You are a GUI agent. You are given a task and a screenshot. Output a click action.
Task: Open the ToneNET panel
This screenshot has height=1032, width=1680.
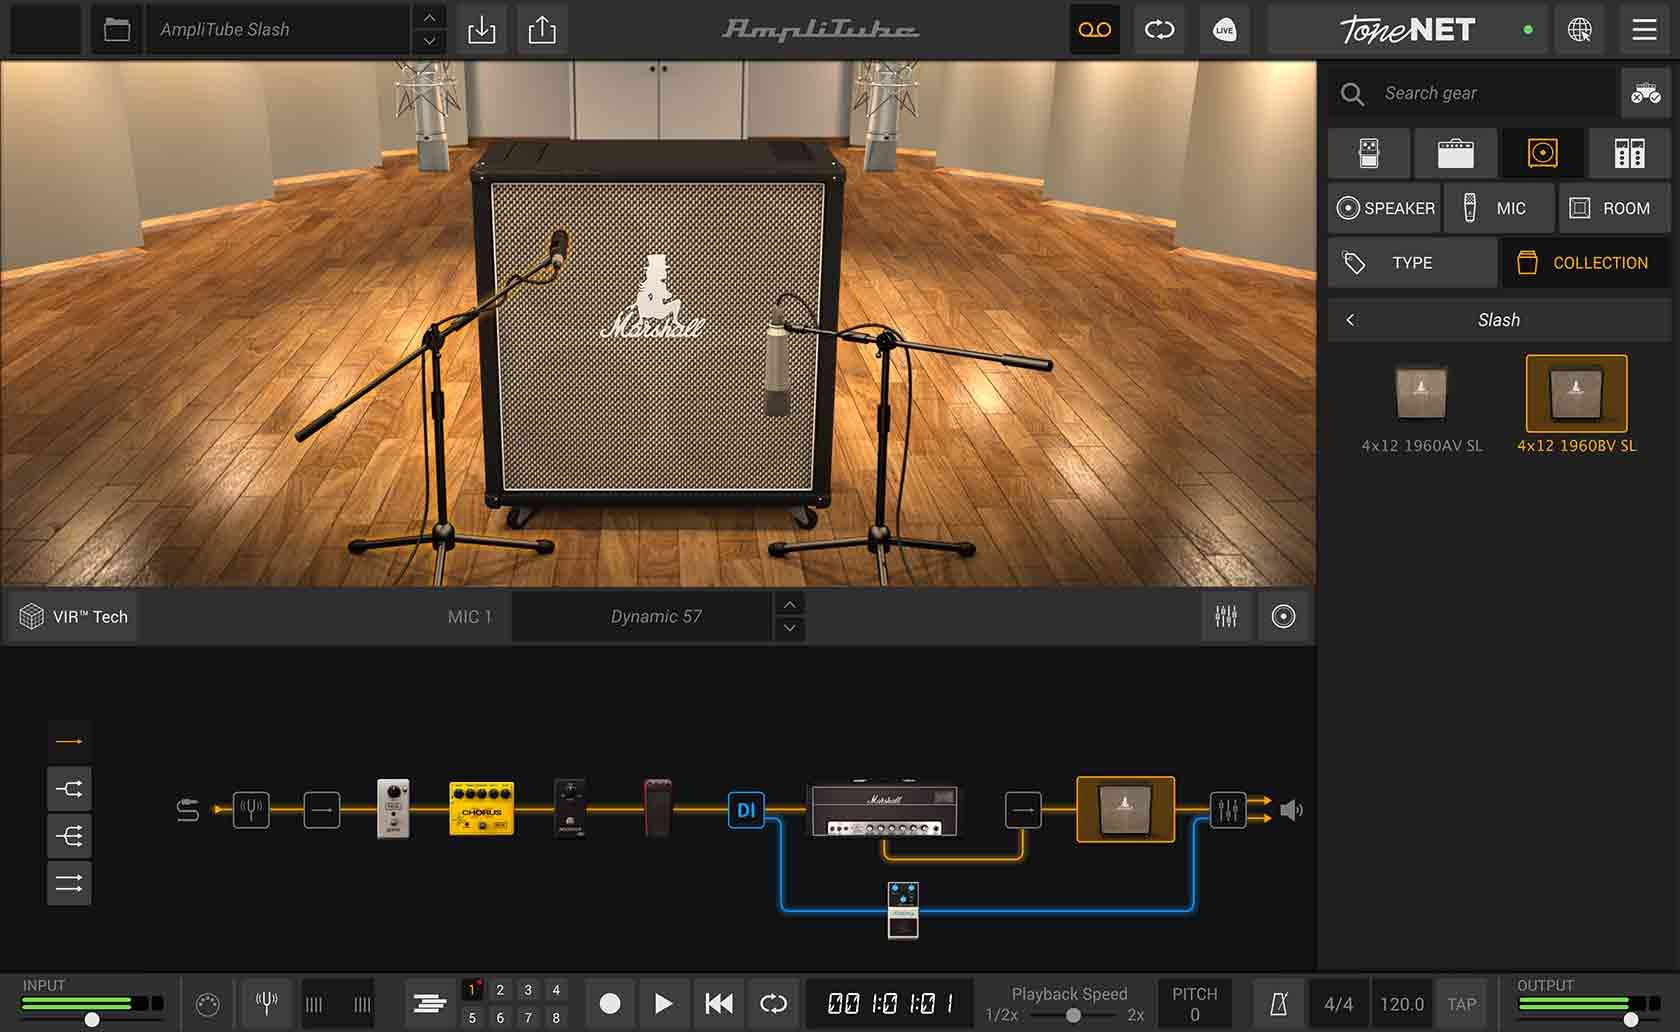1407,29
